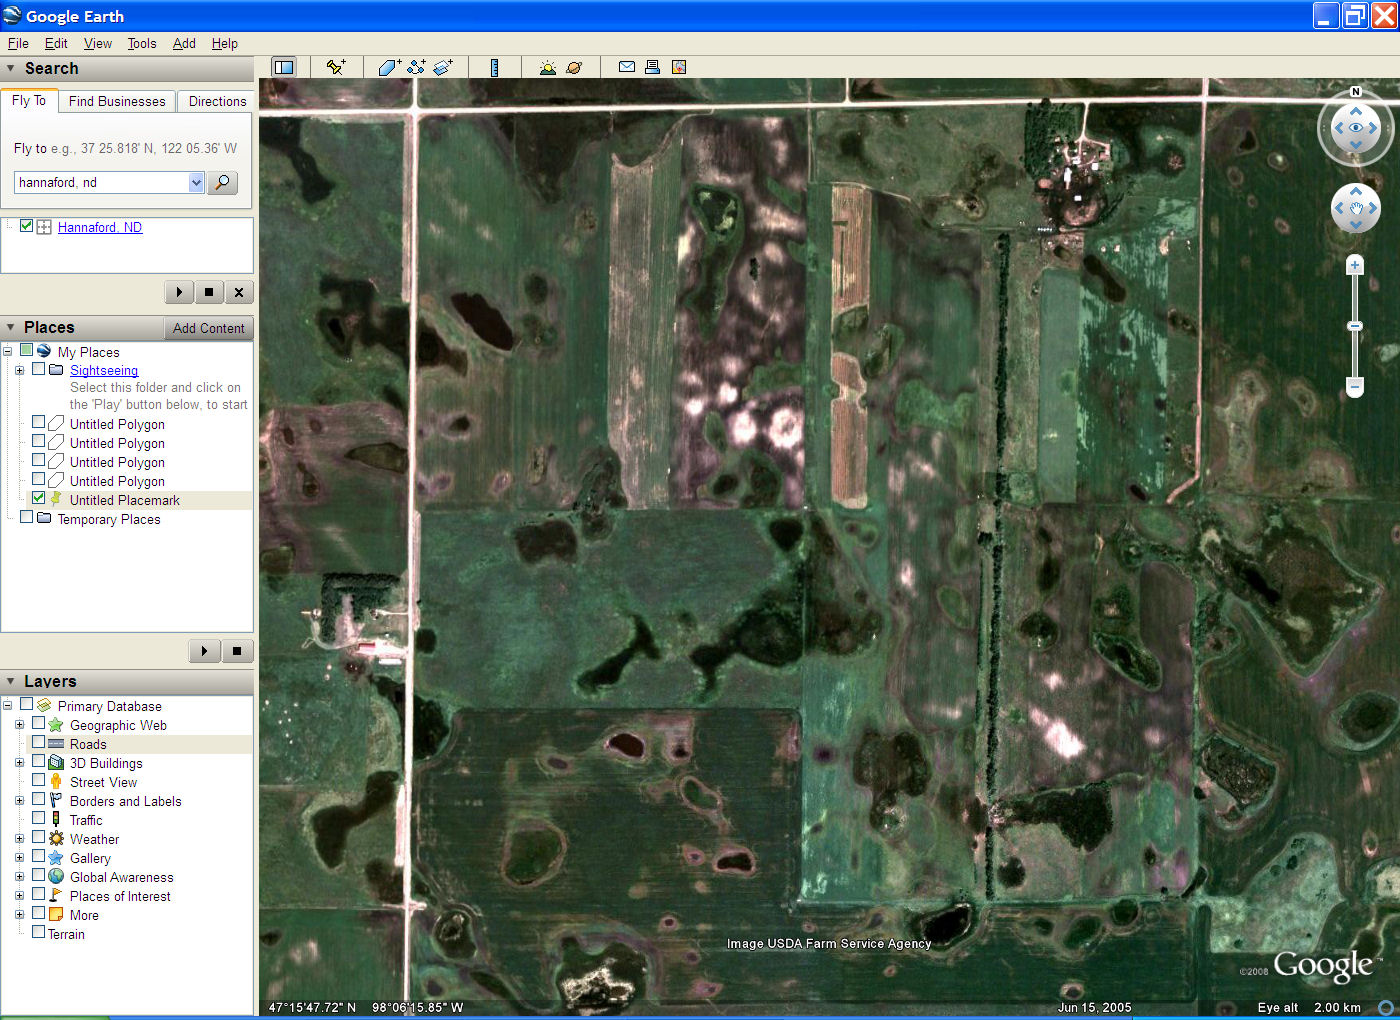1400x1020 pixels.
Task: Select the Global Awareness layer row
Action: point(121,877)
